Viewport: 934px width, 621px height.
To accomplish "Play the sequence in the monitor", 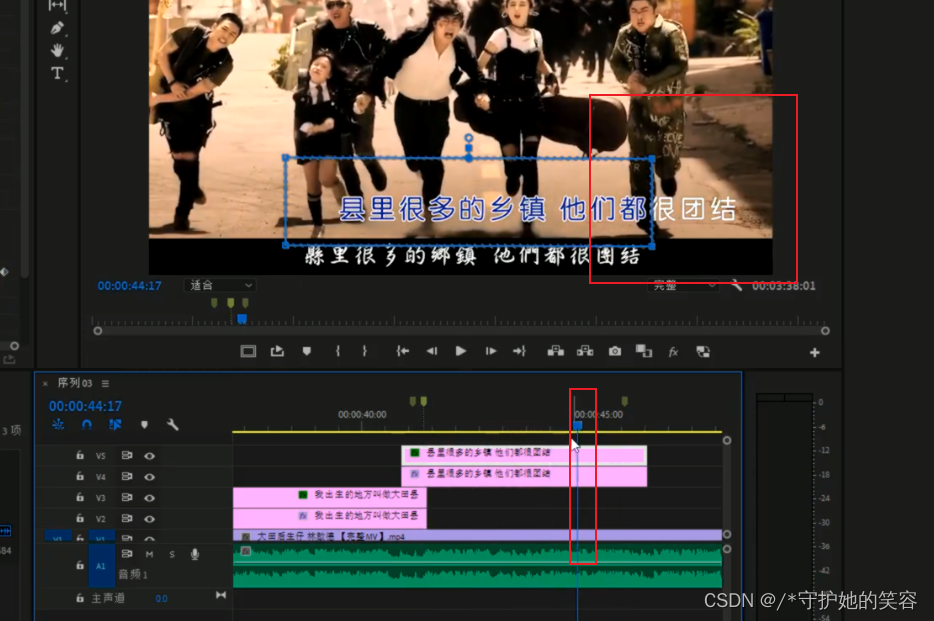I will pyautogui.click(x=460, y=351).
